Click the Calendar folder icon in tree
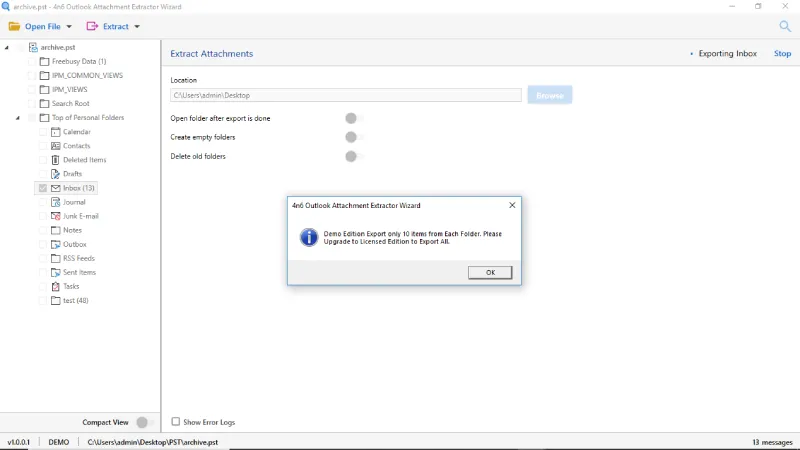The image size is (800, 450). [x=56, y=132]
